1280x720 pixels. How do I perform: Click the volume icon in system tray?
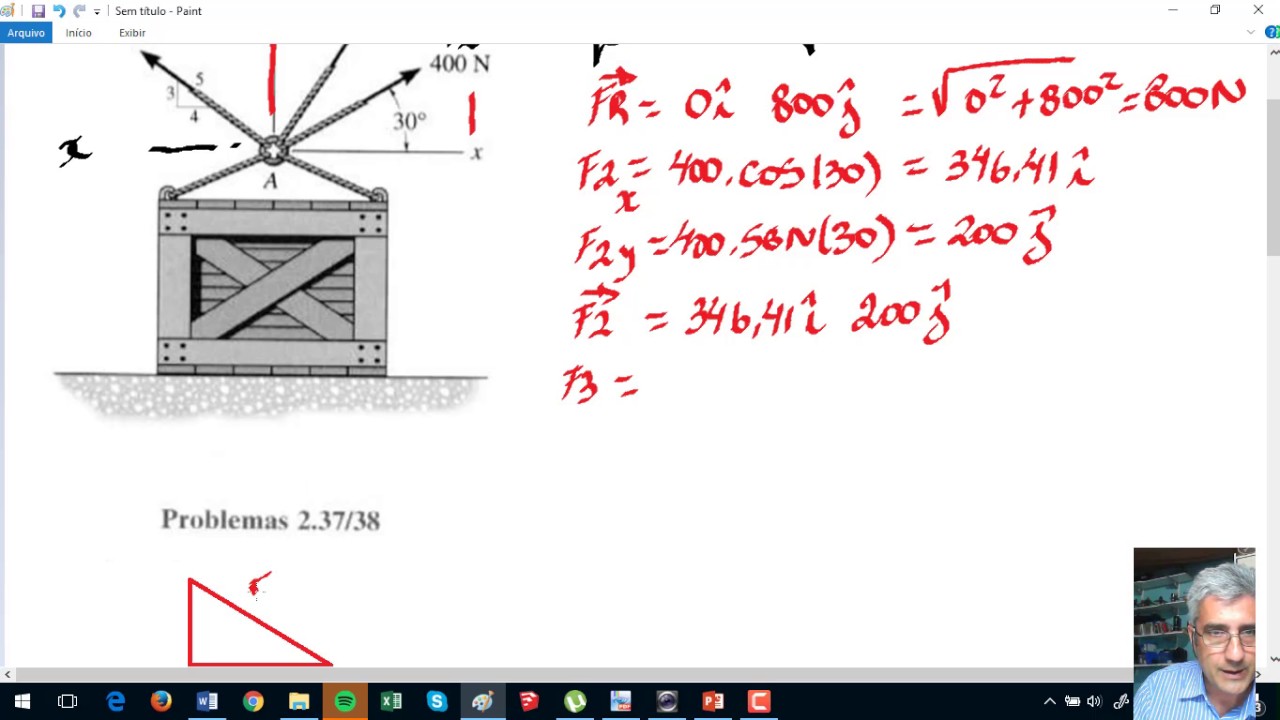pos(1095,701)
